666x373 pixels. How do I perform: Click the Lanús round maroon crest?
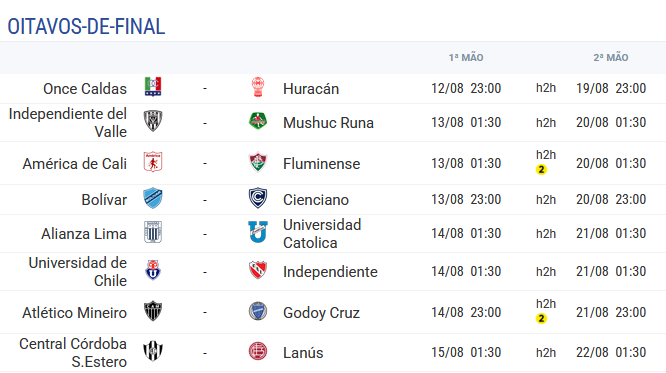tap(258, 351)
